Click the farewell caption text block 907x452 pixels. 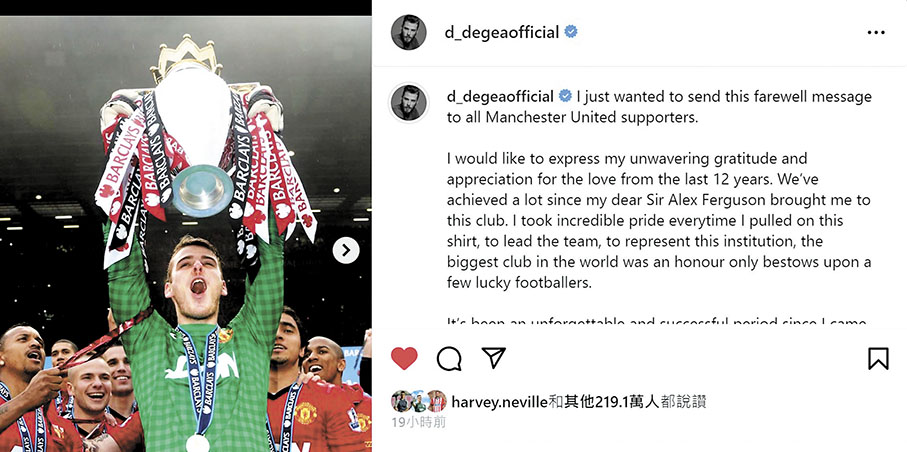[659, 208]
